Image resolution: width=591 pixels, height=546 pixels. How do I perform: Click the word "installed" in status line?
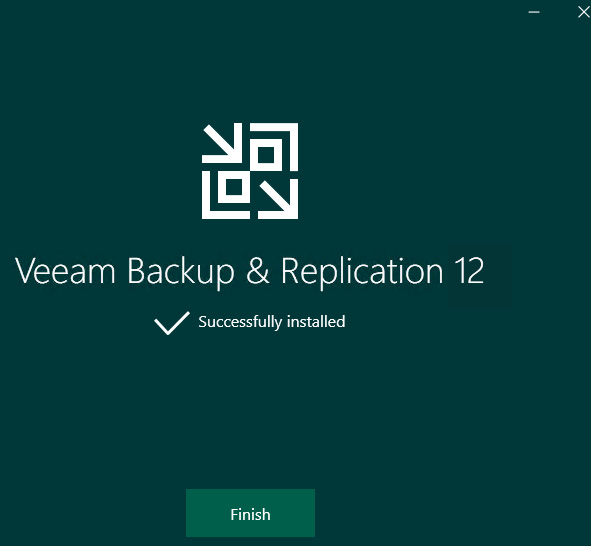point(316,321)
